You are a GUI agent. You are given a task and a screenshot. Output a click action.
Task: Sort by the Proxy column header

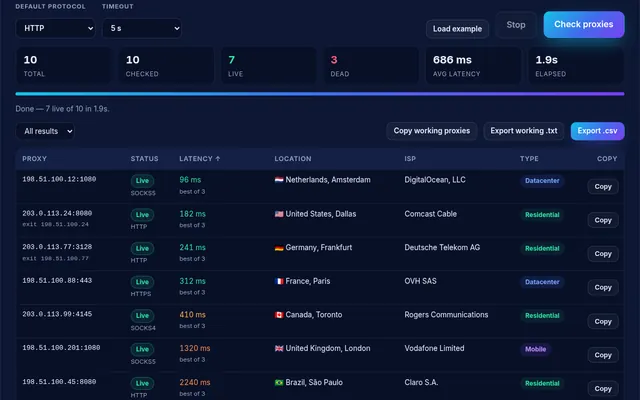click(x=34, y=159)
